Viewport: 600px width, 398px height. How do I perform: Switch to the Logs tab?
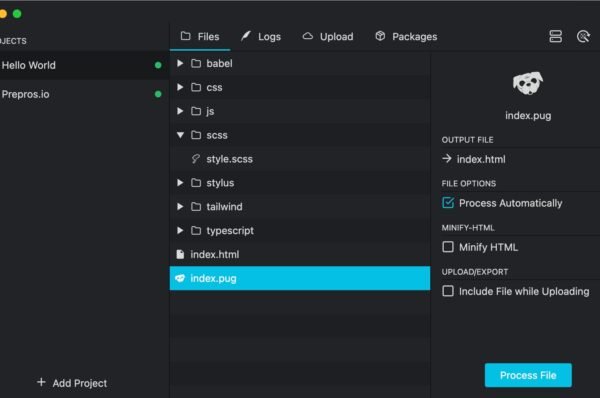(261, 37)
